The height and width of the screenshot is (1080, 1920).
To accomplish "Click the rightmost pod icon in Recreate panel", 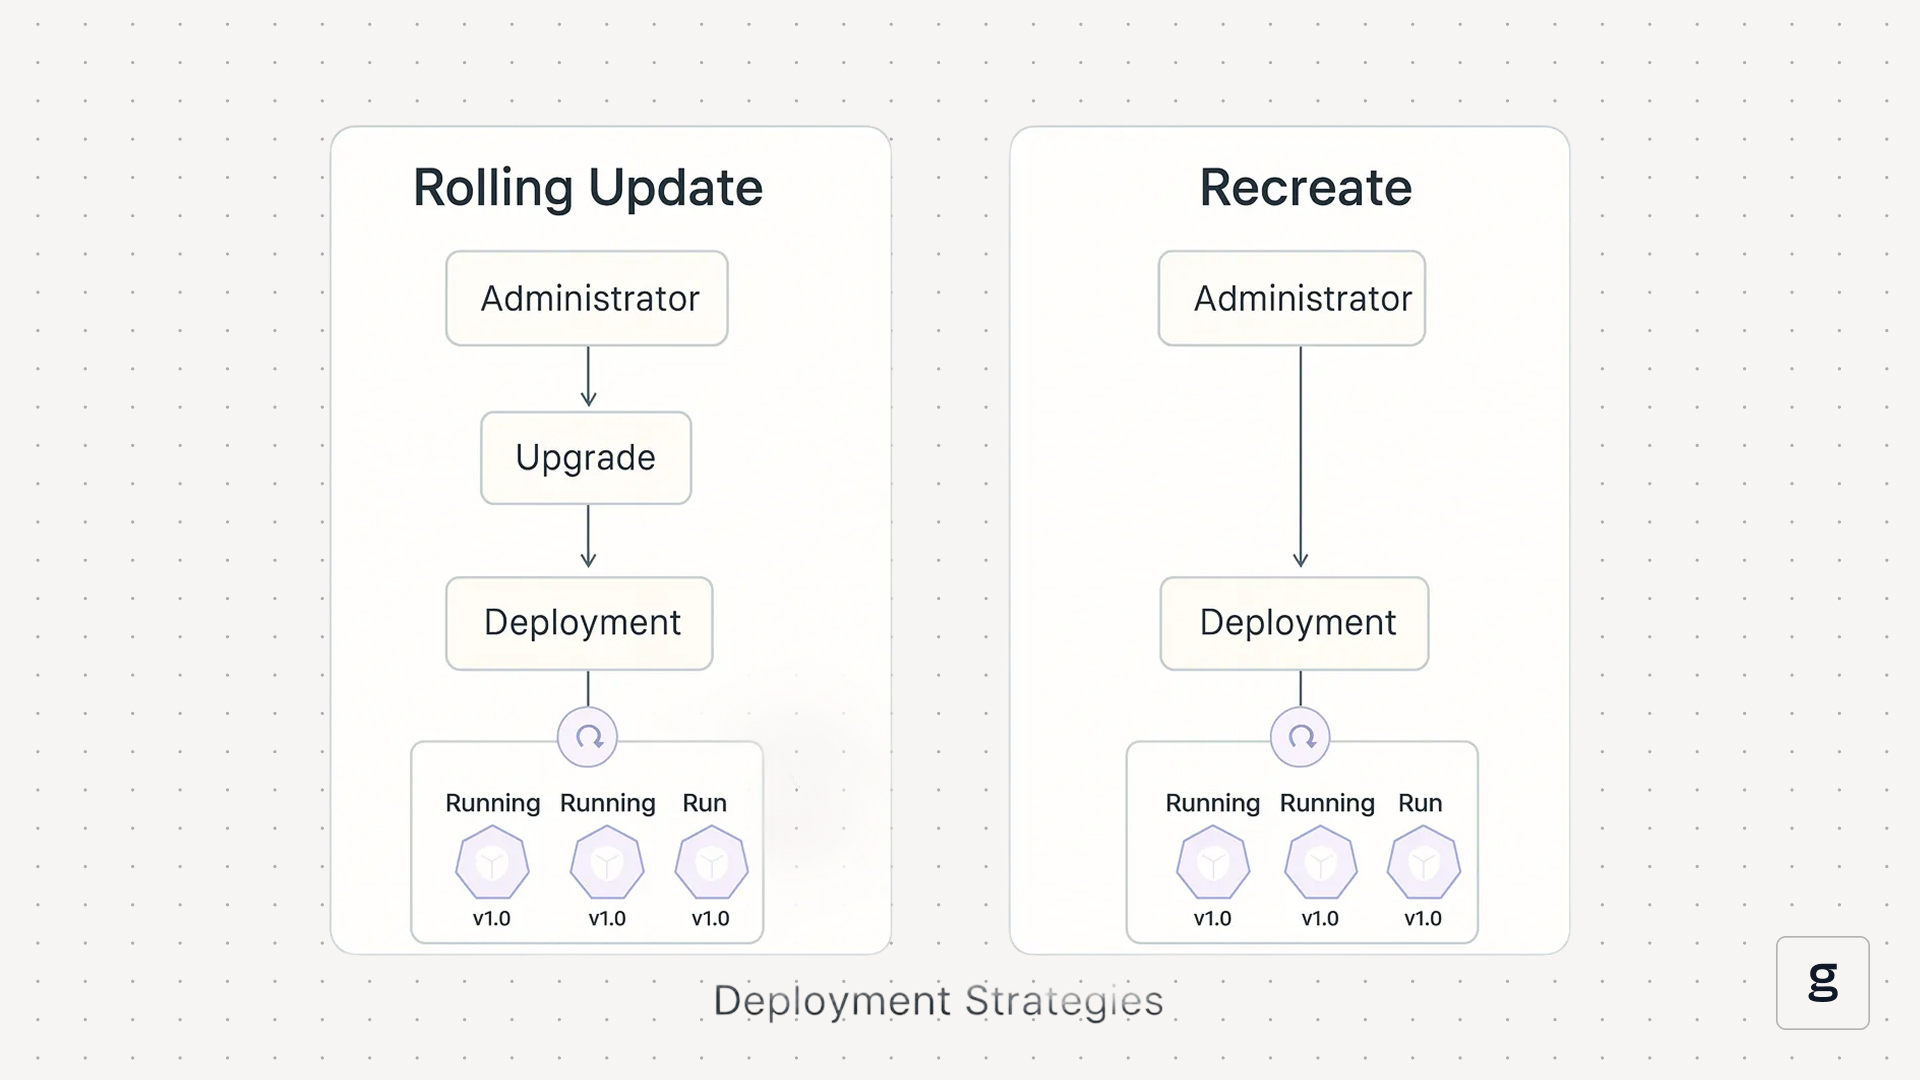I will coord(1423,862).
